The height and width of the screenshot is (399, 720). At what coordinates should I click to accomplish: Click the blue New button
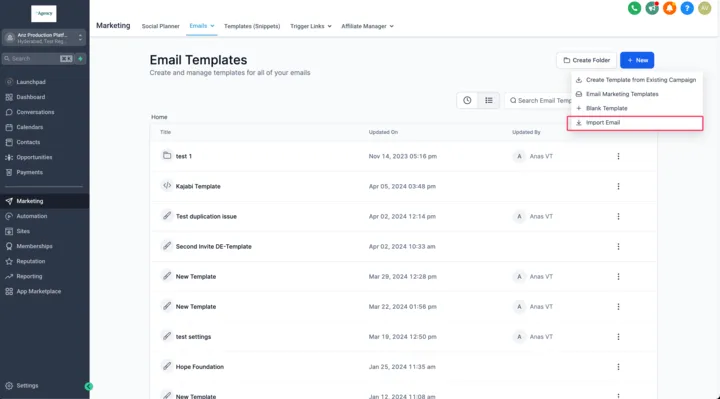tap(637, 60)
